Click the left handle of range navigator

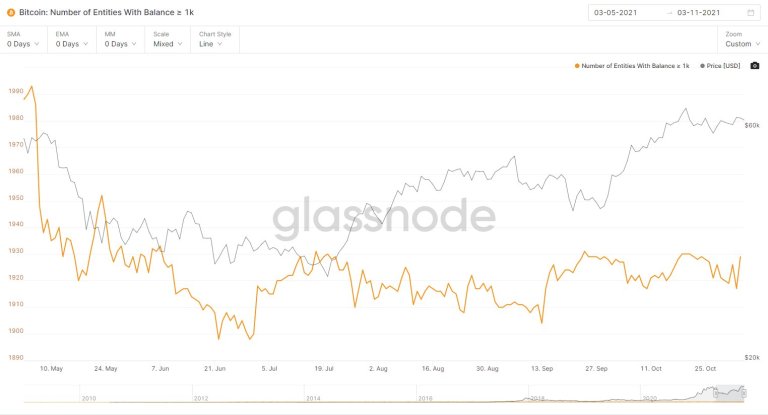[x=716, y=393]
